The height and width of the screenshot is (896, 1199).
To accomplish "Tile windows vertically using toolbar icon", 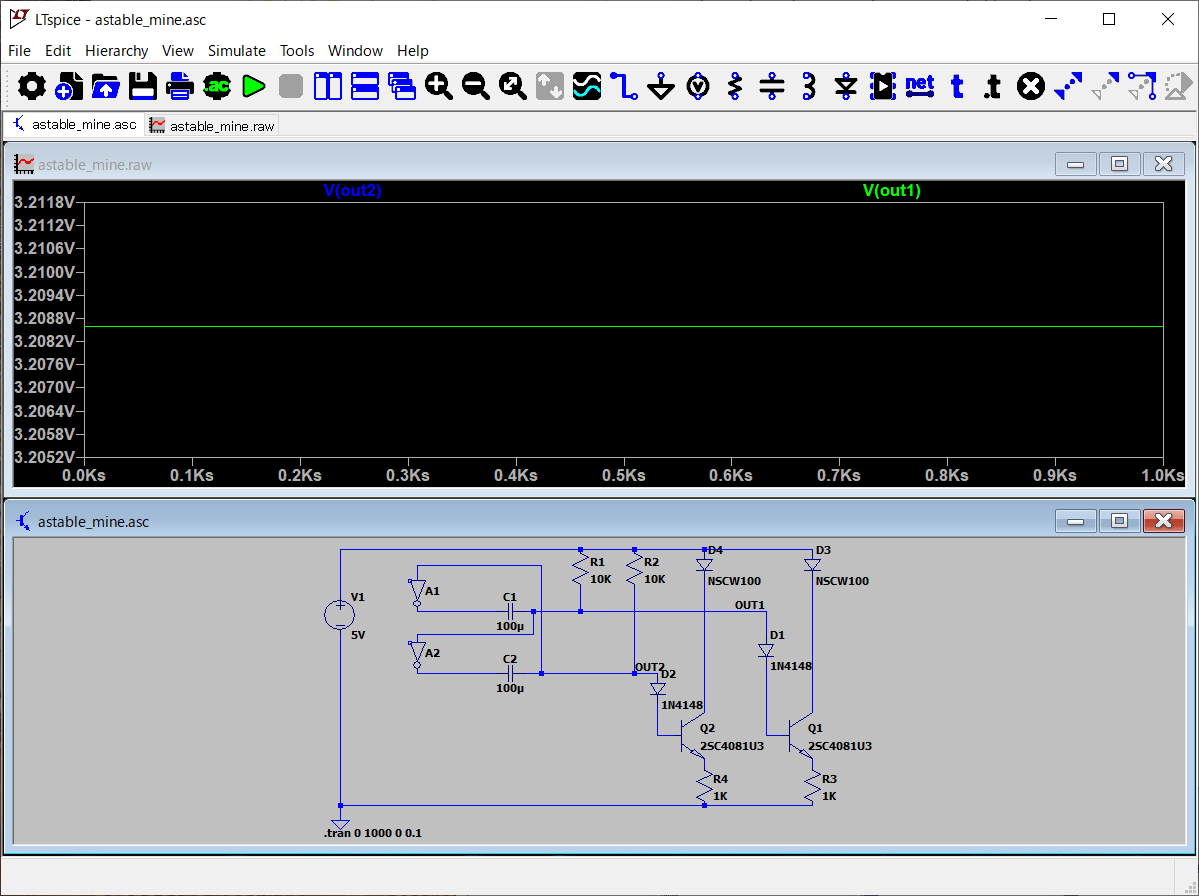I will tap(328, 87).
